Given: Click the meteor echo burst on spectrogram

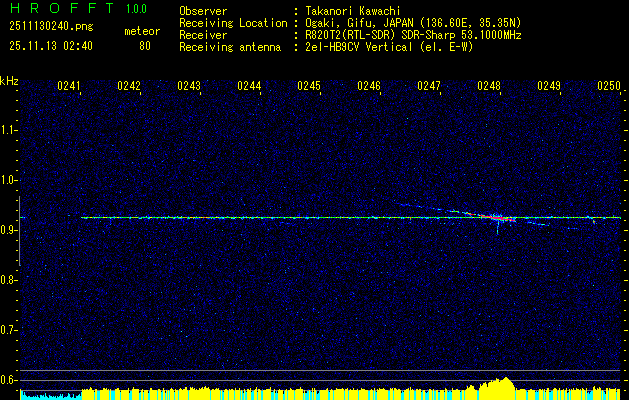Looking at the screenshot, I should [495, 217].
